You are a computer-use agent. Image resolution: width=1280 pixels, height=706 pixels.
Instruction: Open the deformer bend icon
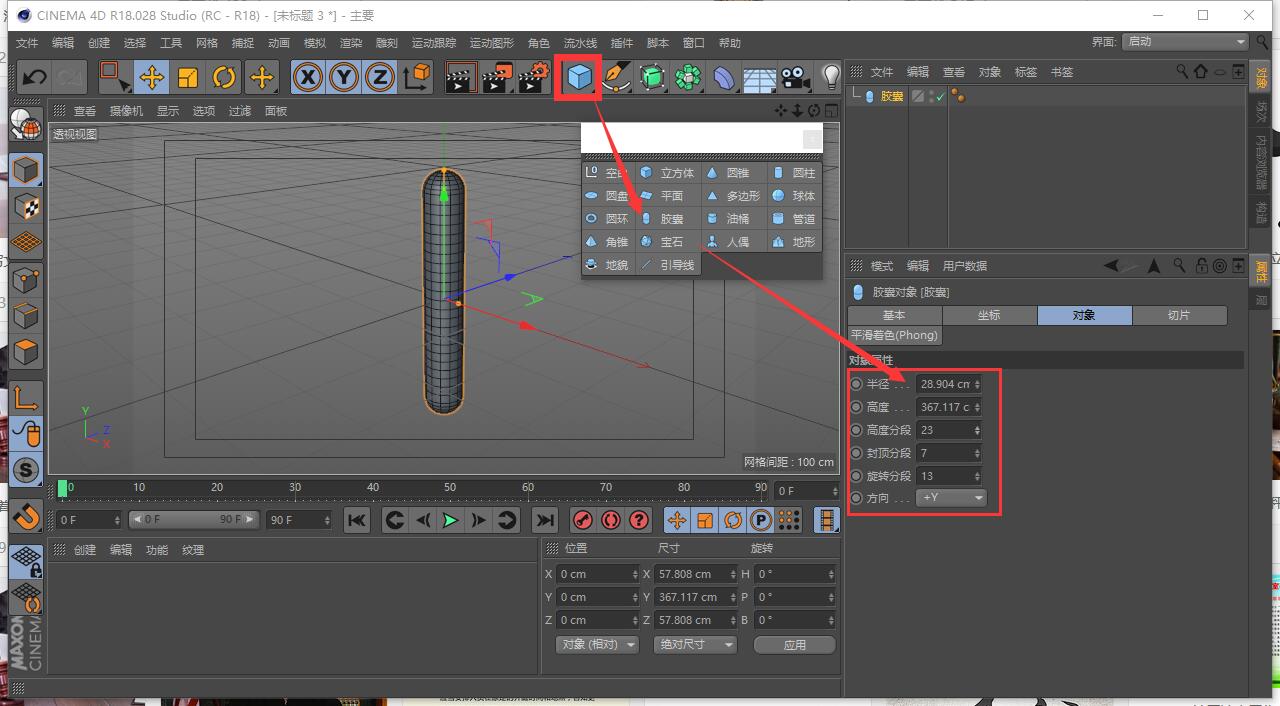point(724,77)
